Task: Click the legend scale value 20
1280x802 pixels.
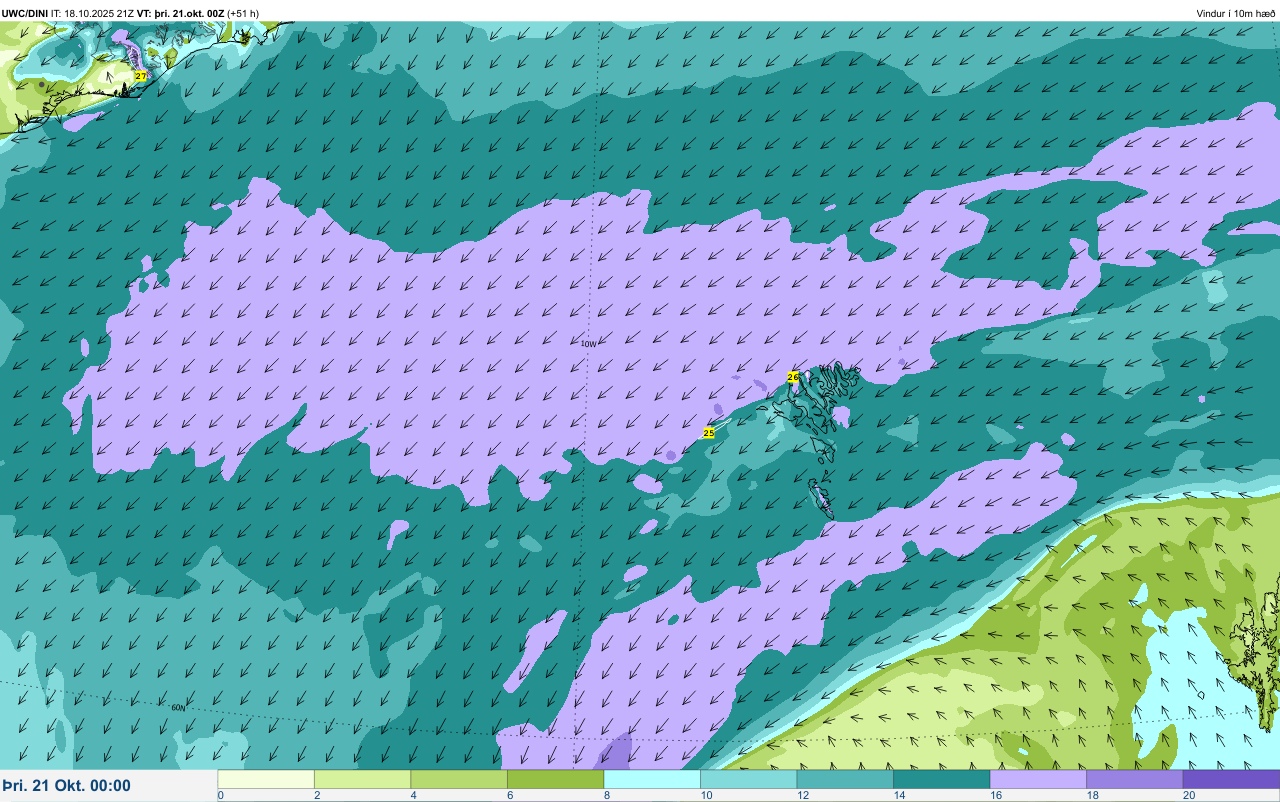Action: click(1188, 795)
